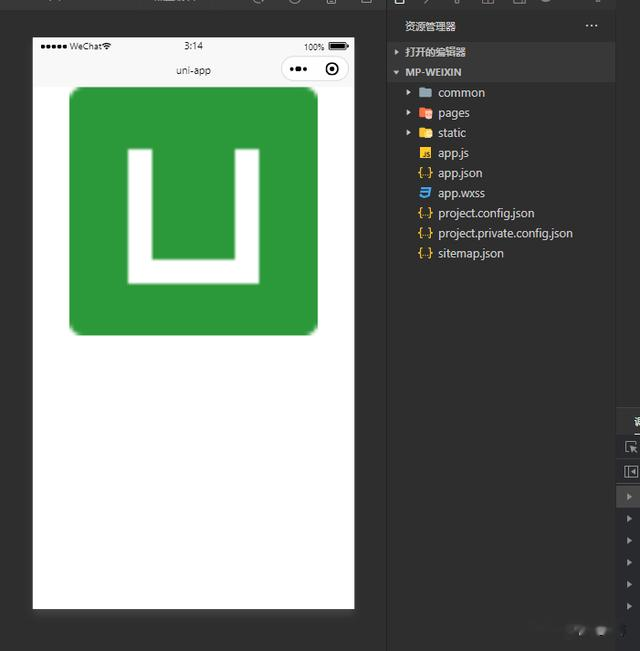Click the CSS icon beside app.wxss
This screenshot has width=640, height=651.
coord(425,193)
